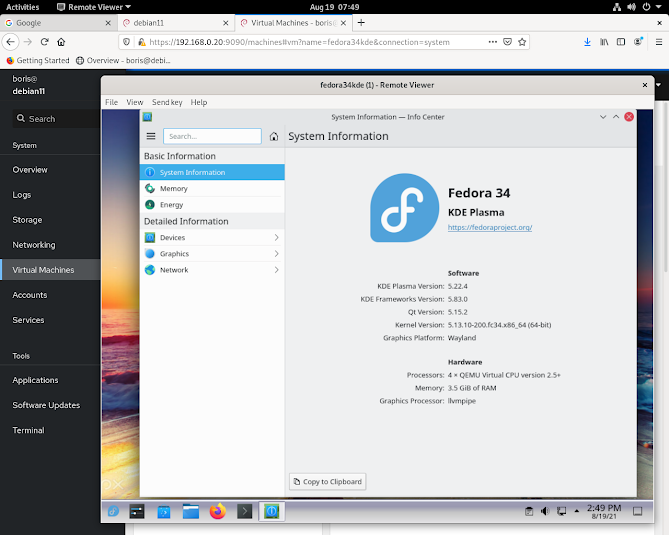Open the Overview bookmark in bookmarks toolbar

click(123, 61)
